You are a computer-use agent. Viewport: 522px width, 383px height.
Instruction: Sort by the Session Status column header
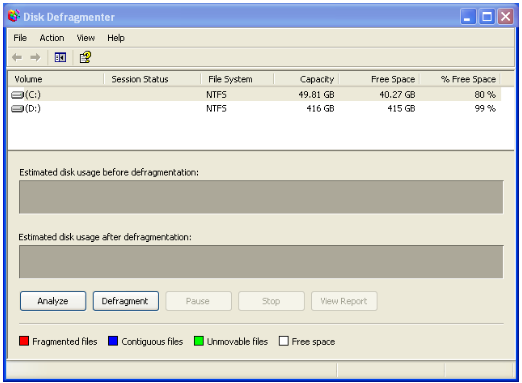coord(152,79)
